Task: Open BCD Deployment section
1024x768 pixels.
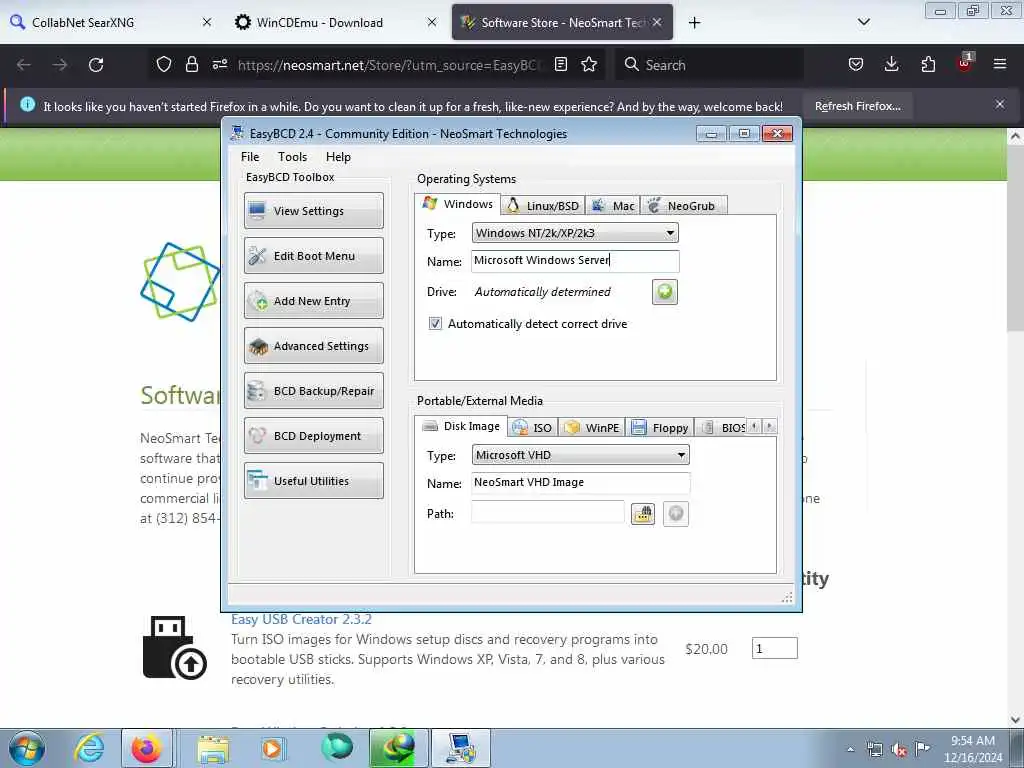Action: [x=313, y=436]
